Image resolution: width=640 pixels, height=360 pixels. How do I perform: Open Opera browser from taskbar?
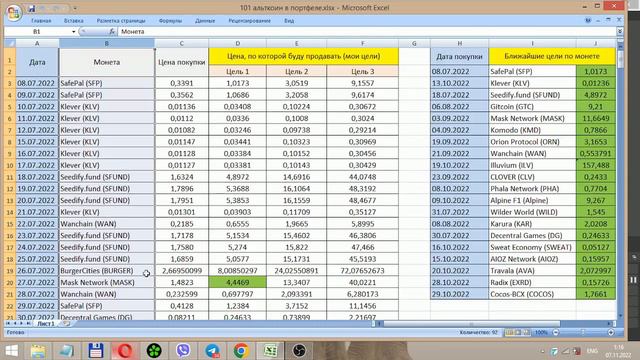click(x=125, y=350)
